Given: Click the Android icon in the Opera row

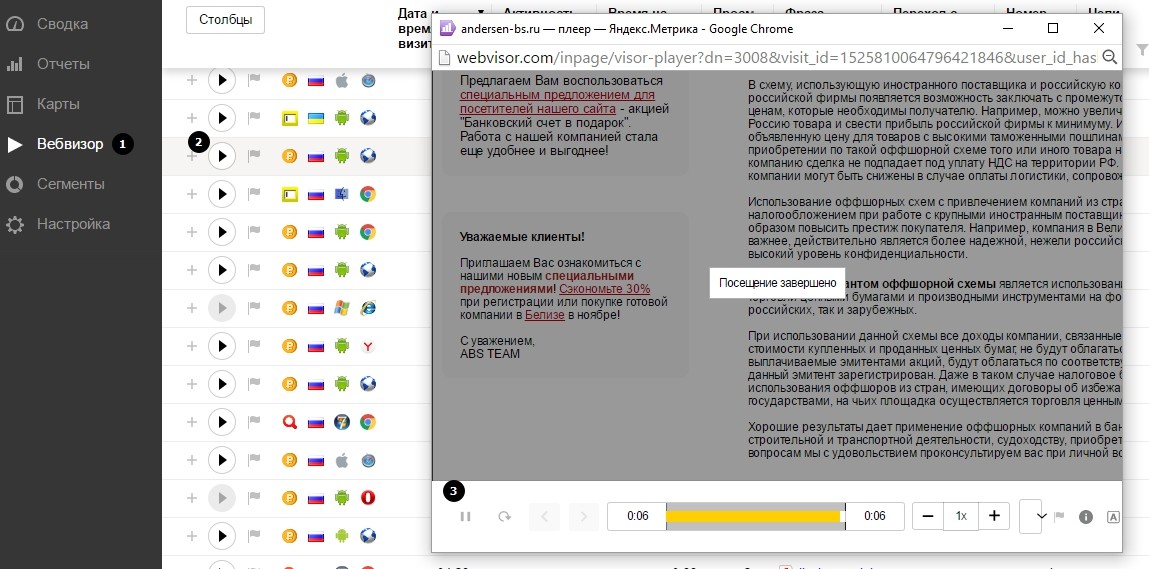Looking at the screenshot, I should pos(341,498).
